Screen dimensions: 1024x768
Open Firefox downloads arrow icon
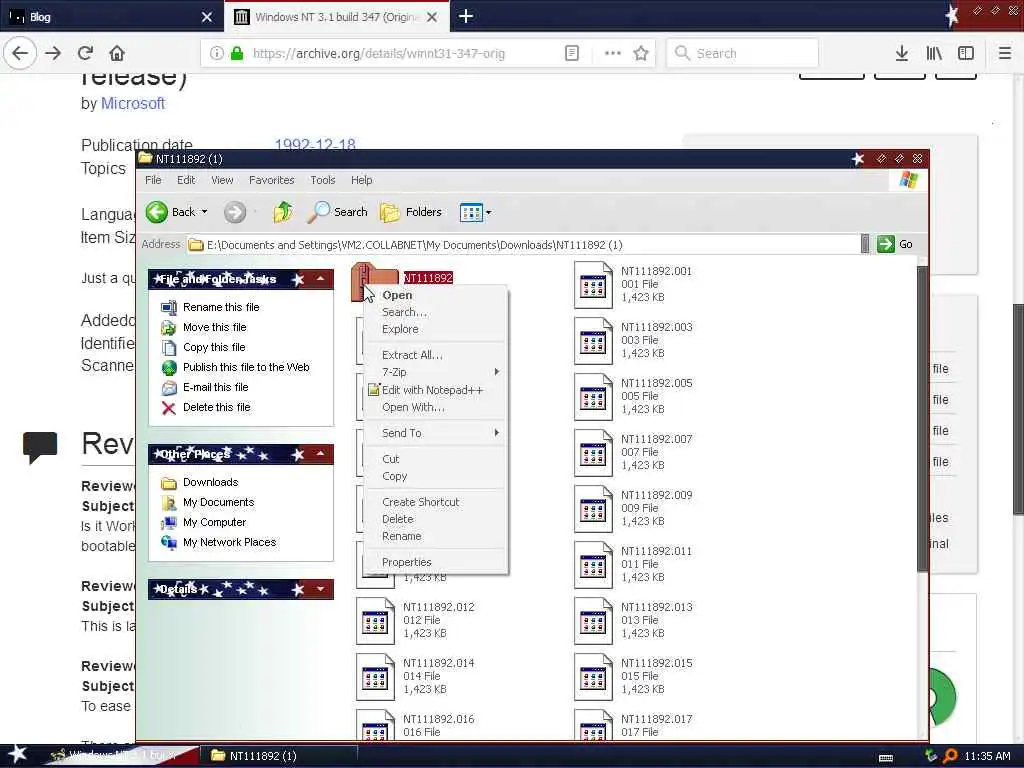902,54
